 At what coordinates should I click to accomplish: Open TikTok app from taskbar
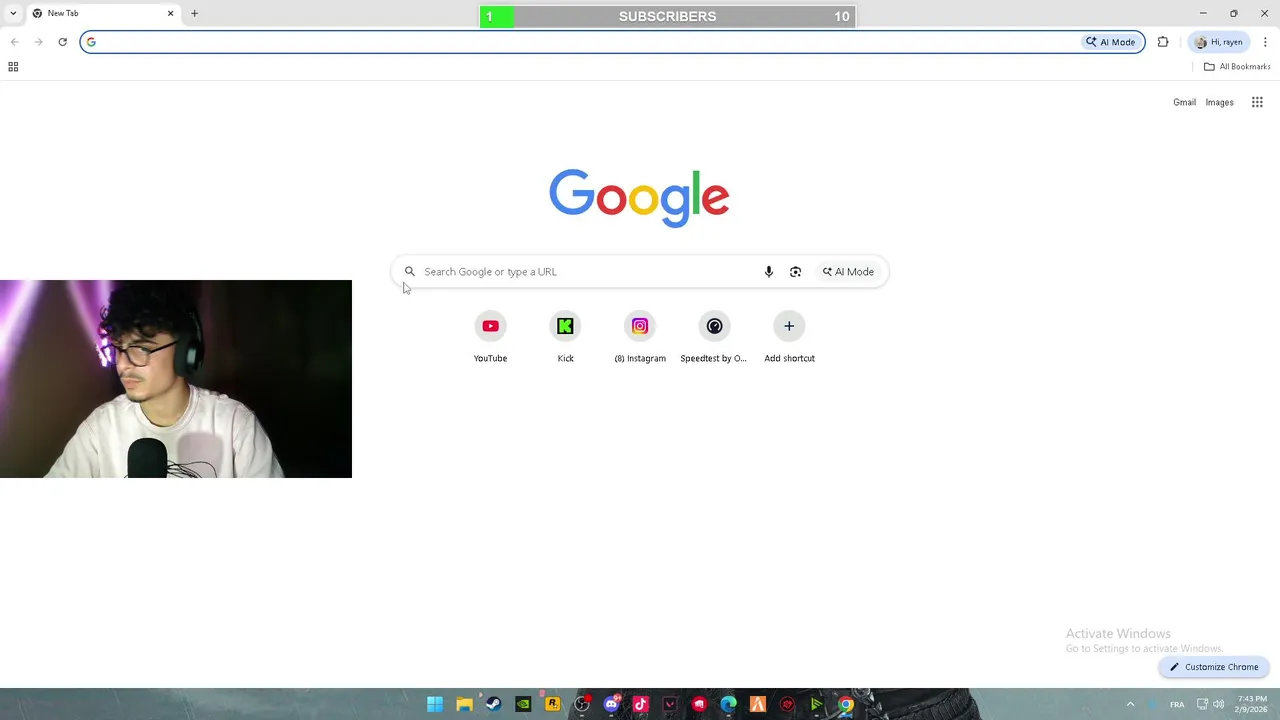click(x=641, y=704)
